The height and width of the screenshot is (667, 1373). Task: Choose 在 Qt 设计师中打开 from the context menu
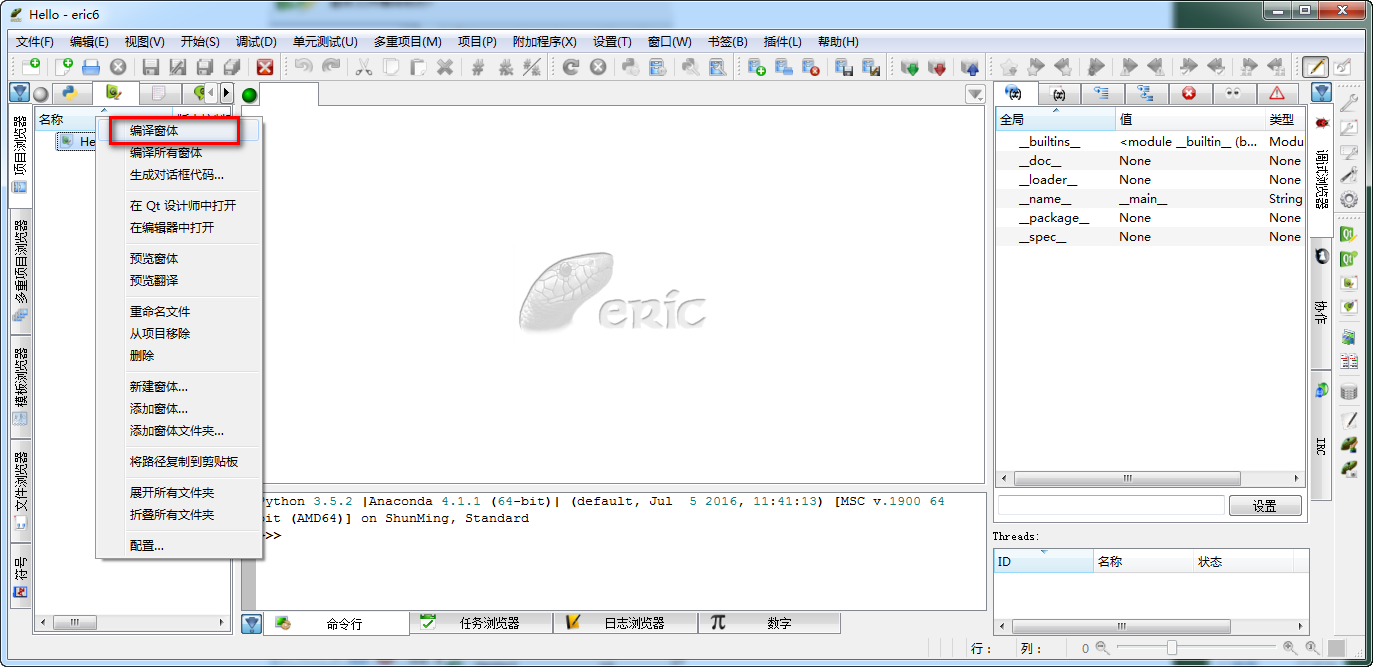click(179, 205)
